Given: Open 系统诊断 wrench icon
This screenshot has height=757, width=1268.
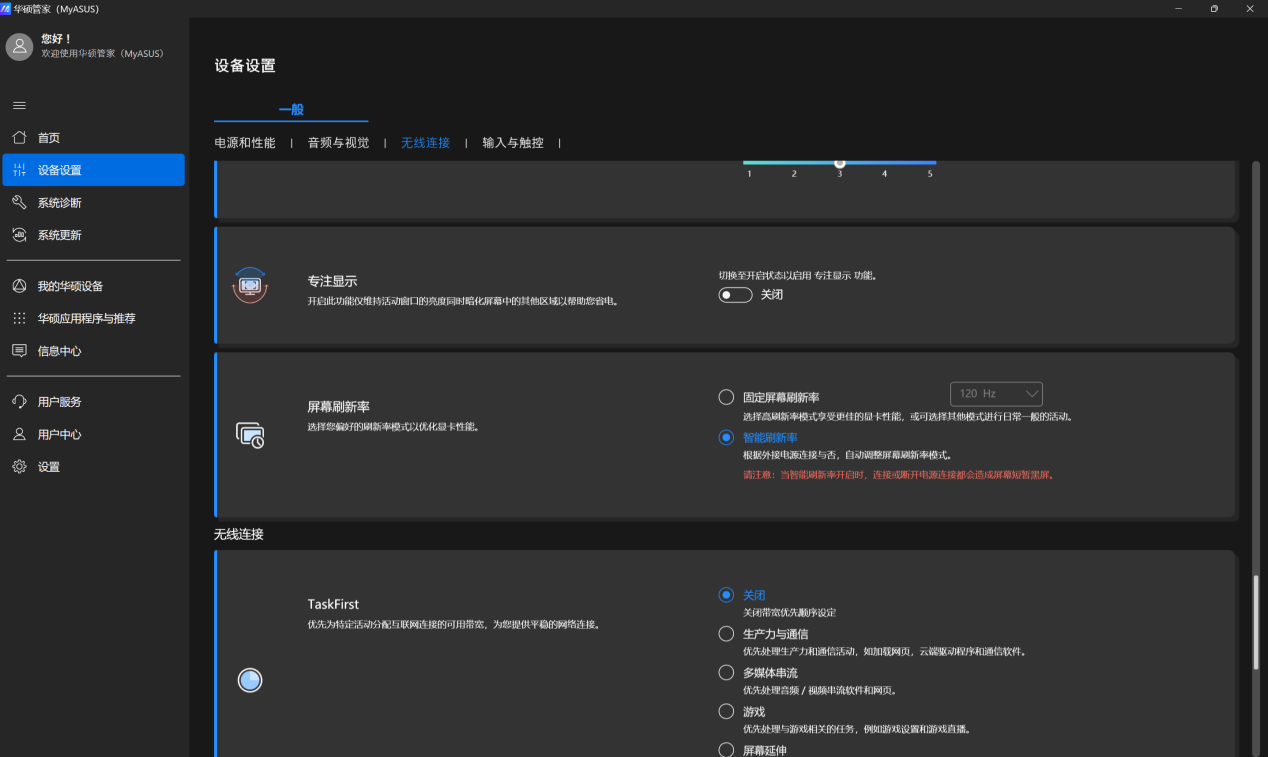Looking at the screenshot, I should coord(19,203).
